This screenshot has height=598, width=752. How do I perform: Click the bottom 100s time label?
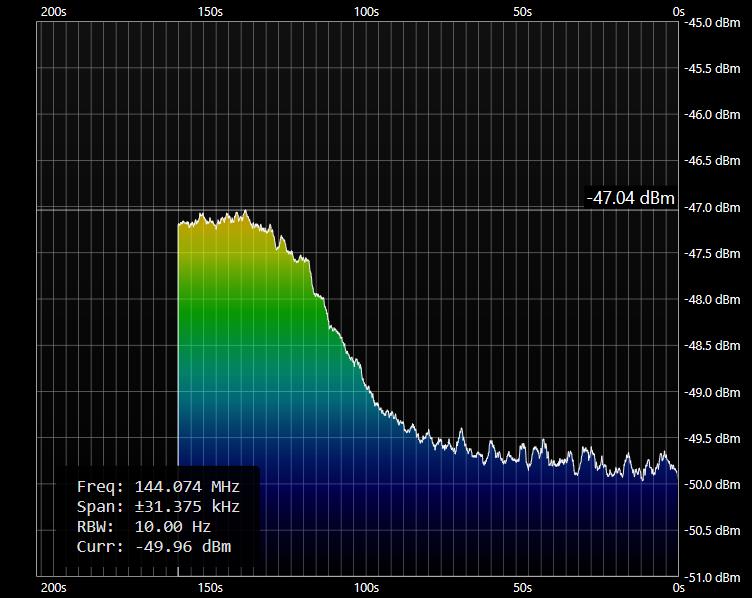(x=366, y=588)
